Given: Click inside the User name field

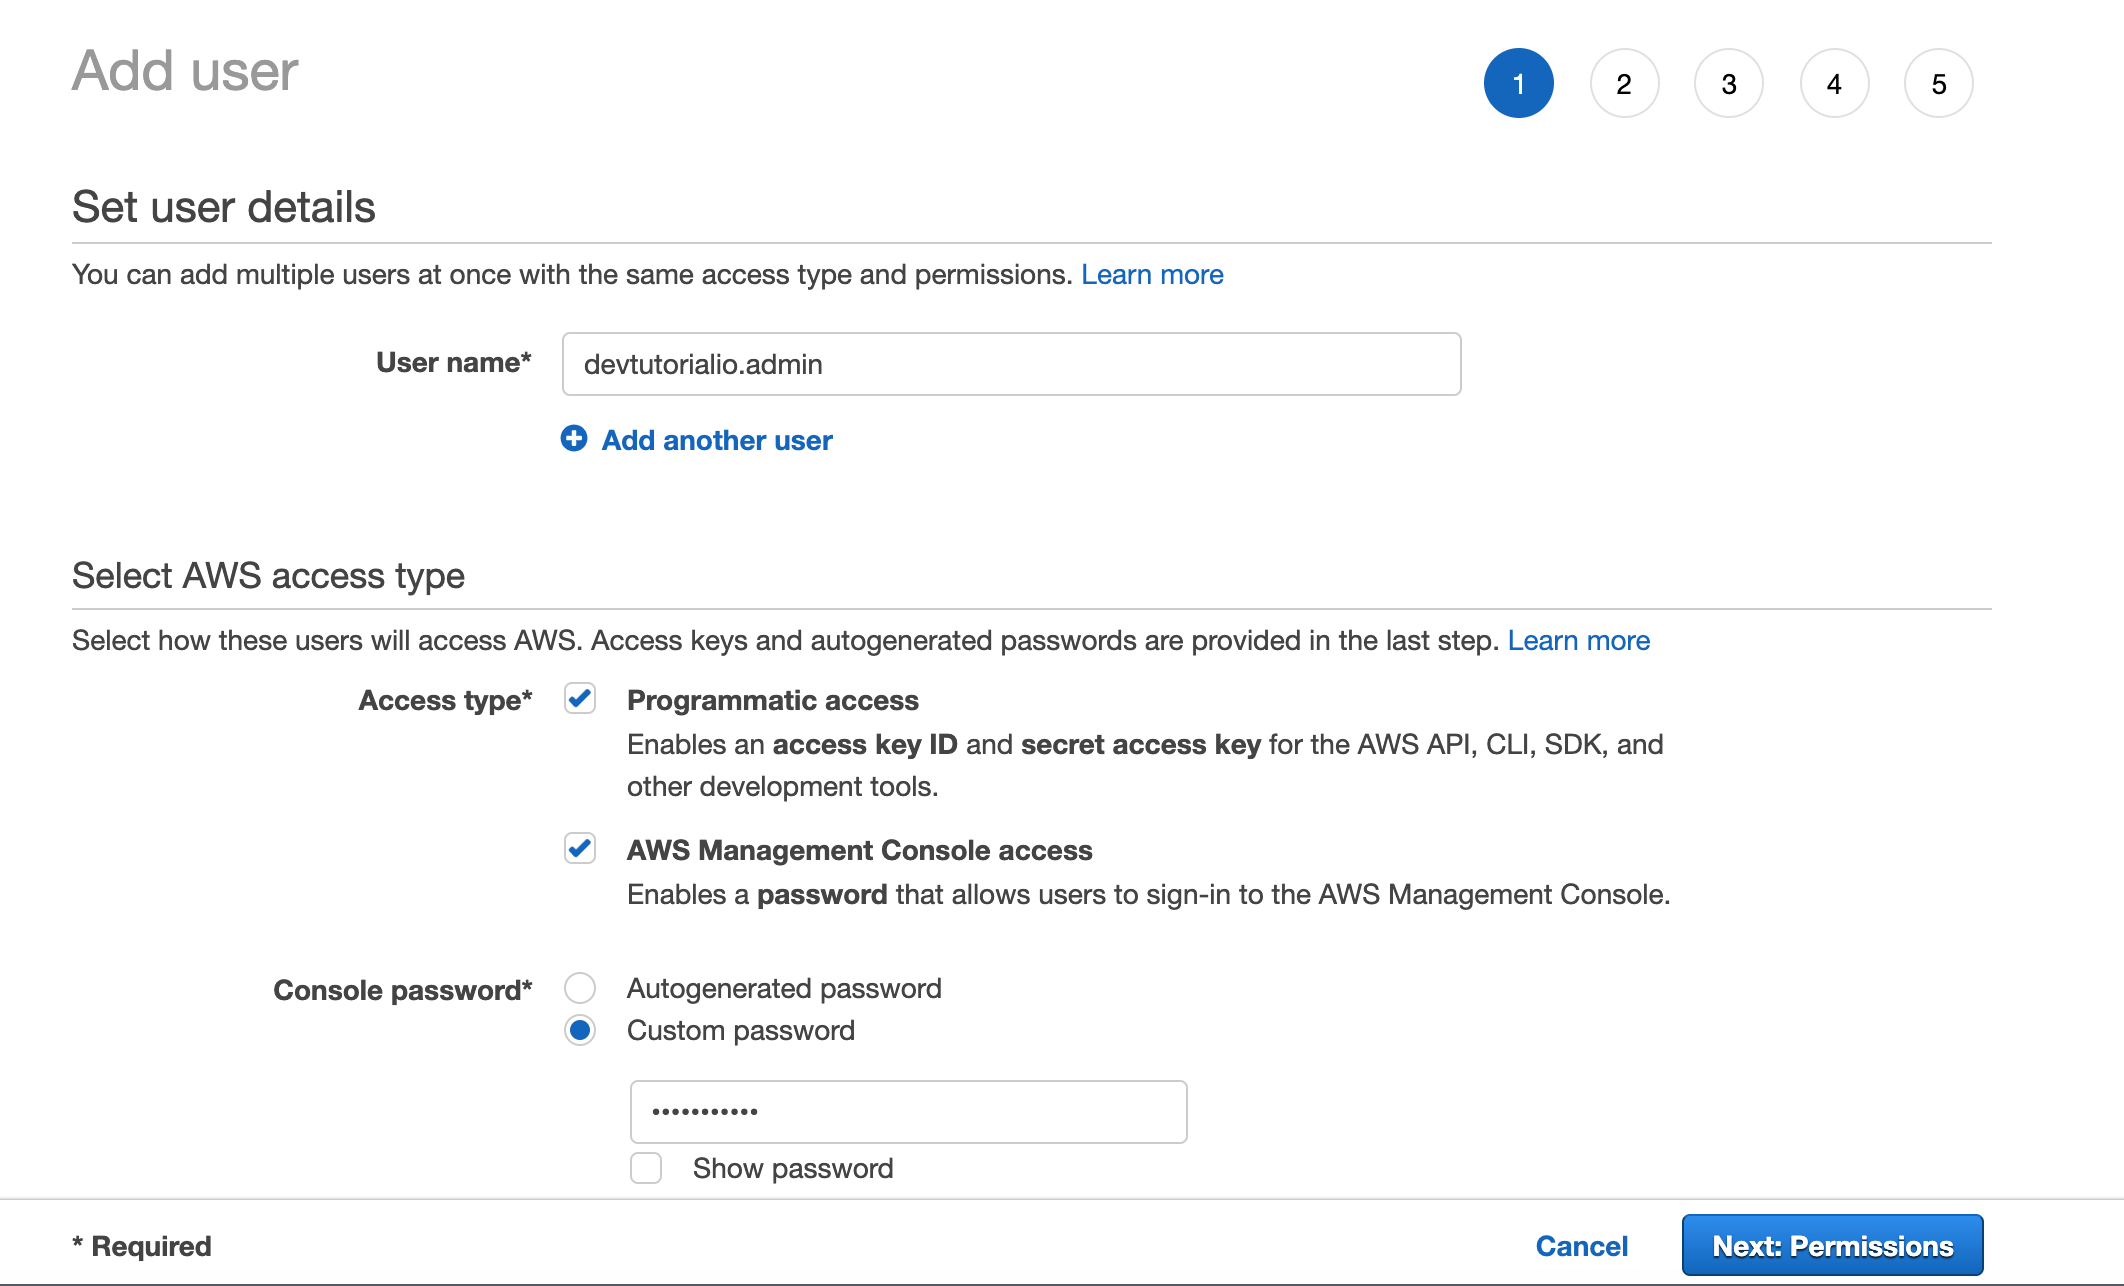Looking at the screenshot, I should click(1010, 364).
